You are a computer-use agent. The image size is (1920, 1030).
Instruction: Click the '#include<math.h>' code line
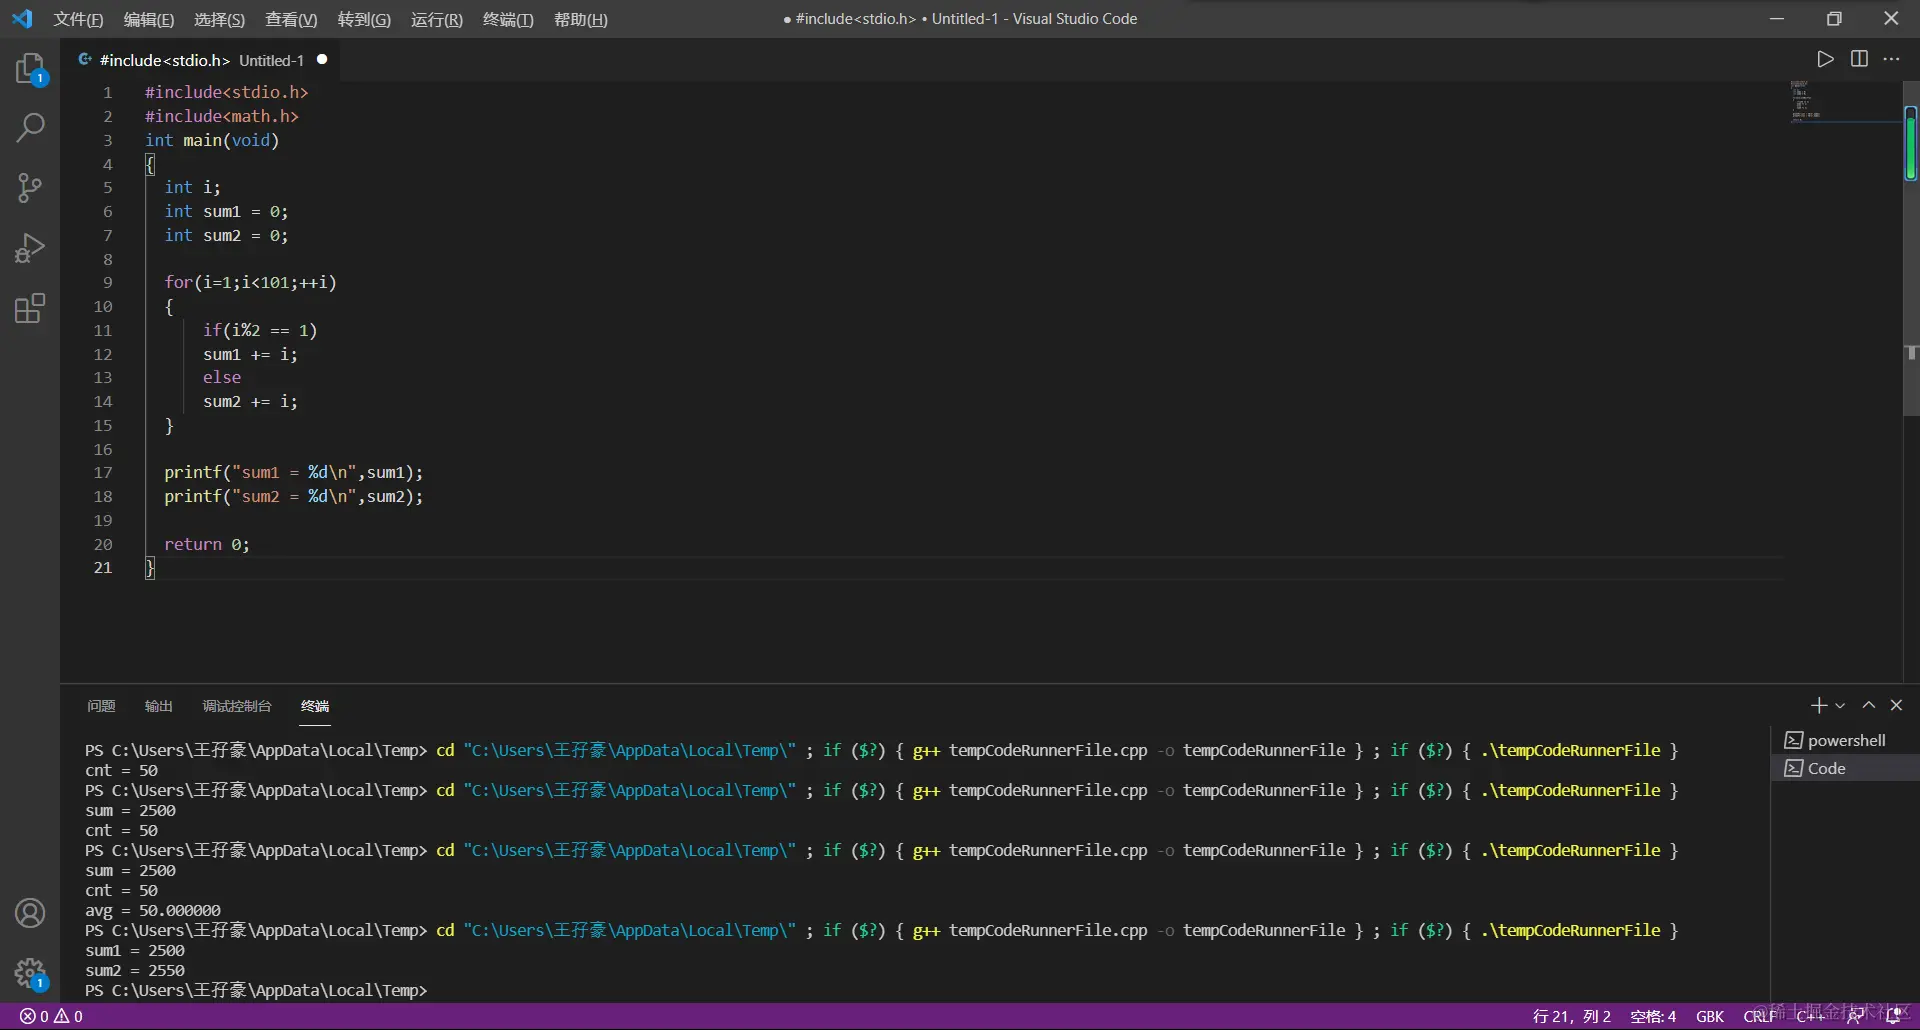222,117
